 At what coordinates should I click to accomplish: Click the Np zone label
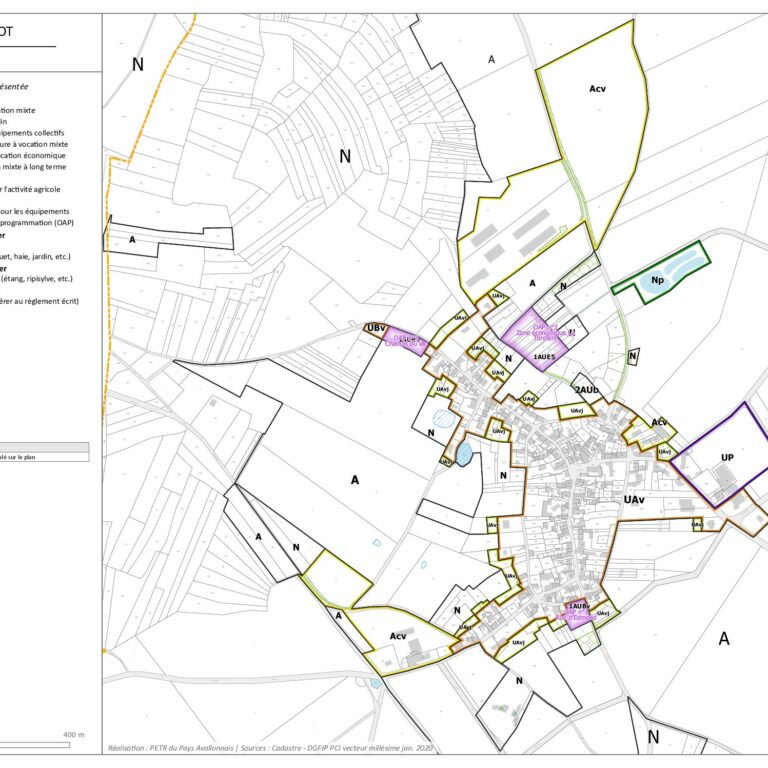pos(657,281)
